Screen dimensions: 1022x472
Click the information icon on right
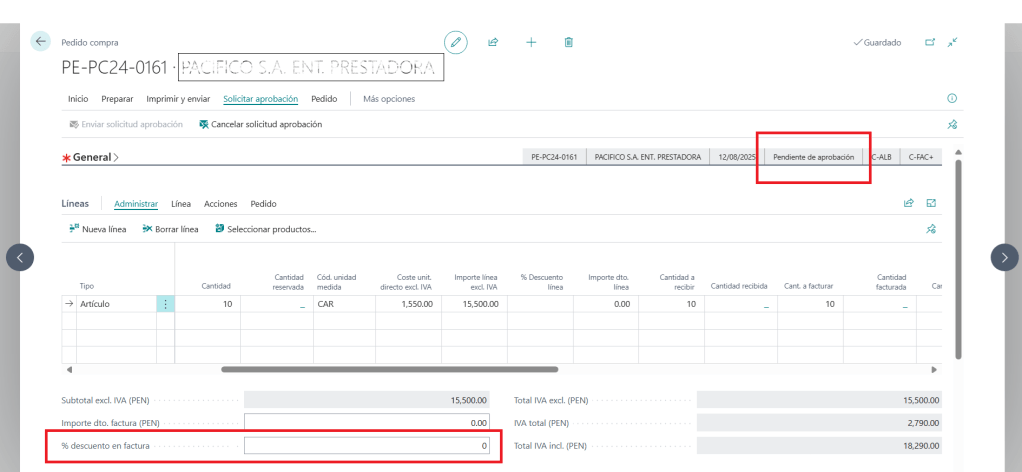[x=951, y=99]
